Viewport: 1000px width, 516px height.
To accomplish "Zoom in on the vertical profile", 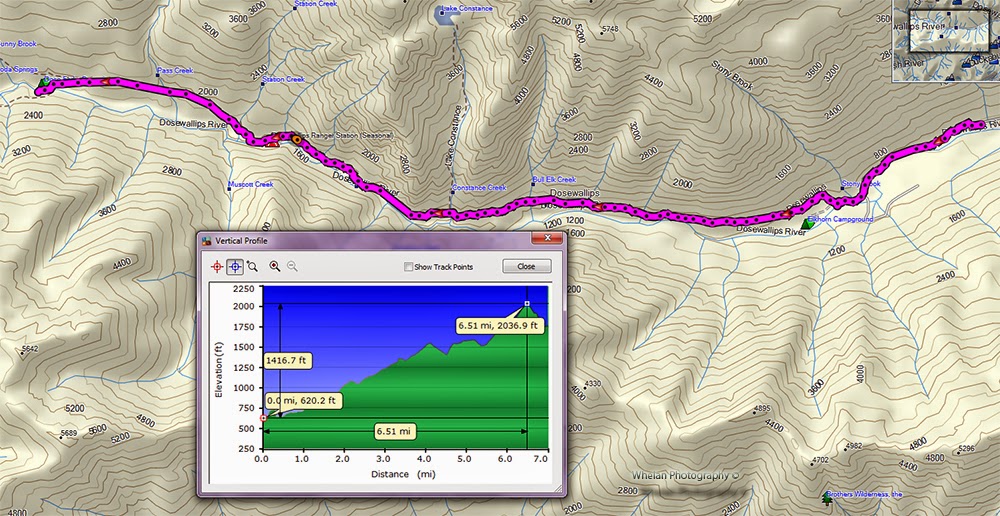I will pyautogui.click(x=275, y=266).
